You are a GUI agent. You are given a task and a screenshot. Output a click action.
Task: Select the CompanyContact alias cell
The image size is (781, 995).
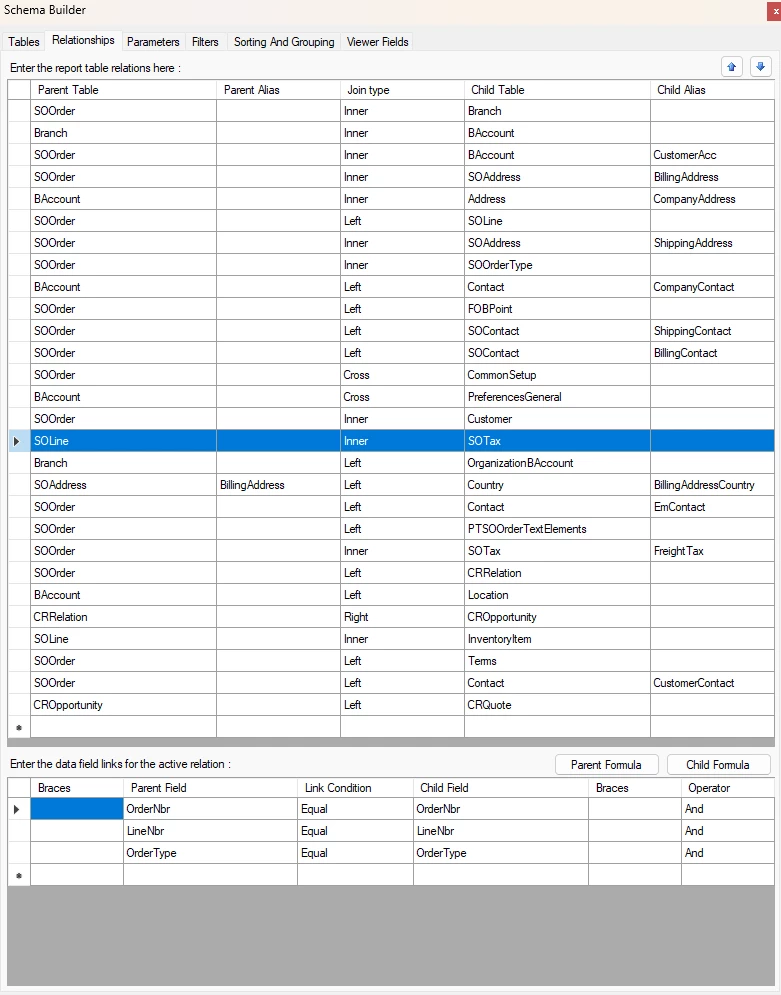tap(712, 287)
